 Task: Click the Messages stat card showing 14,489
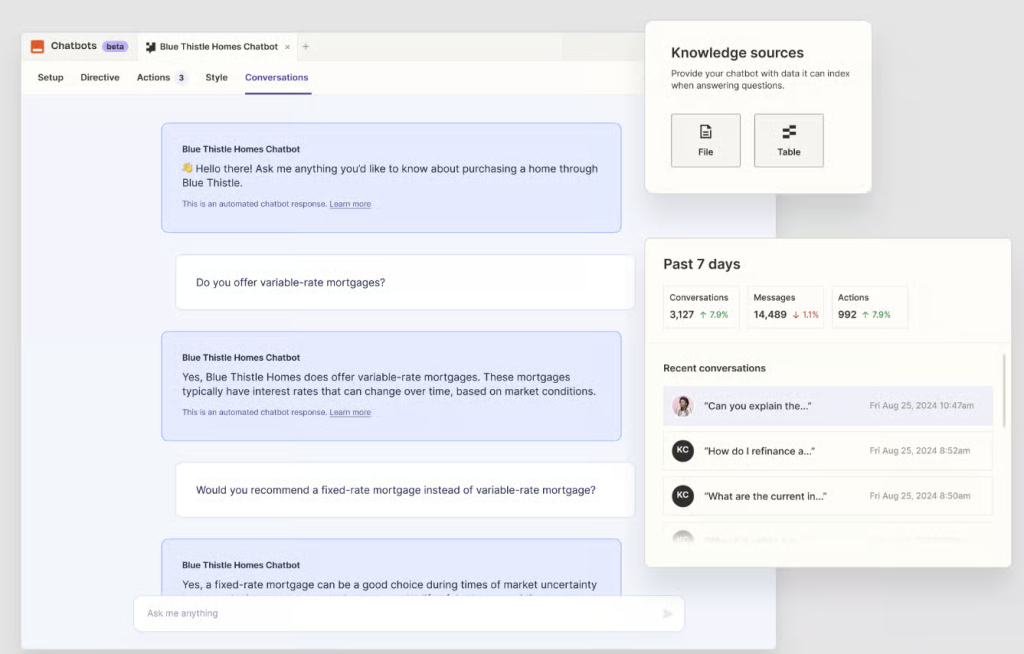(785, 304)
